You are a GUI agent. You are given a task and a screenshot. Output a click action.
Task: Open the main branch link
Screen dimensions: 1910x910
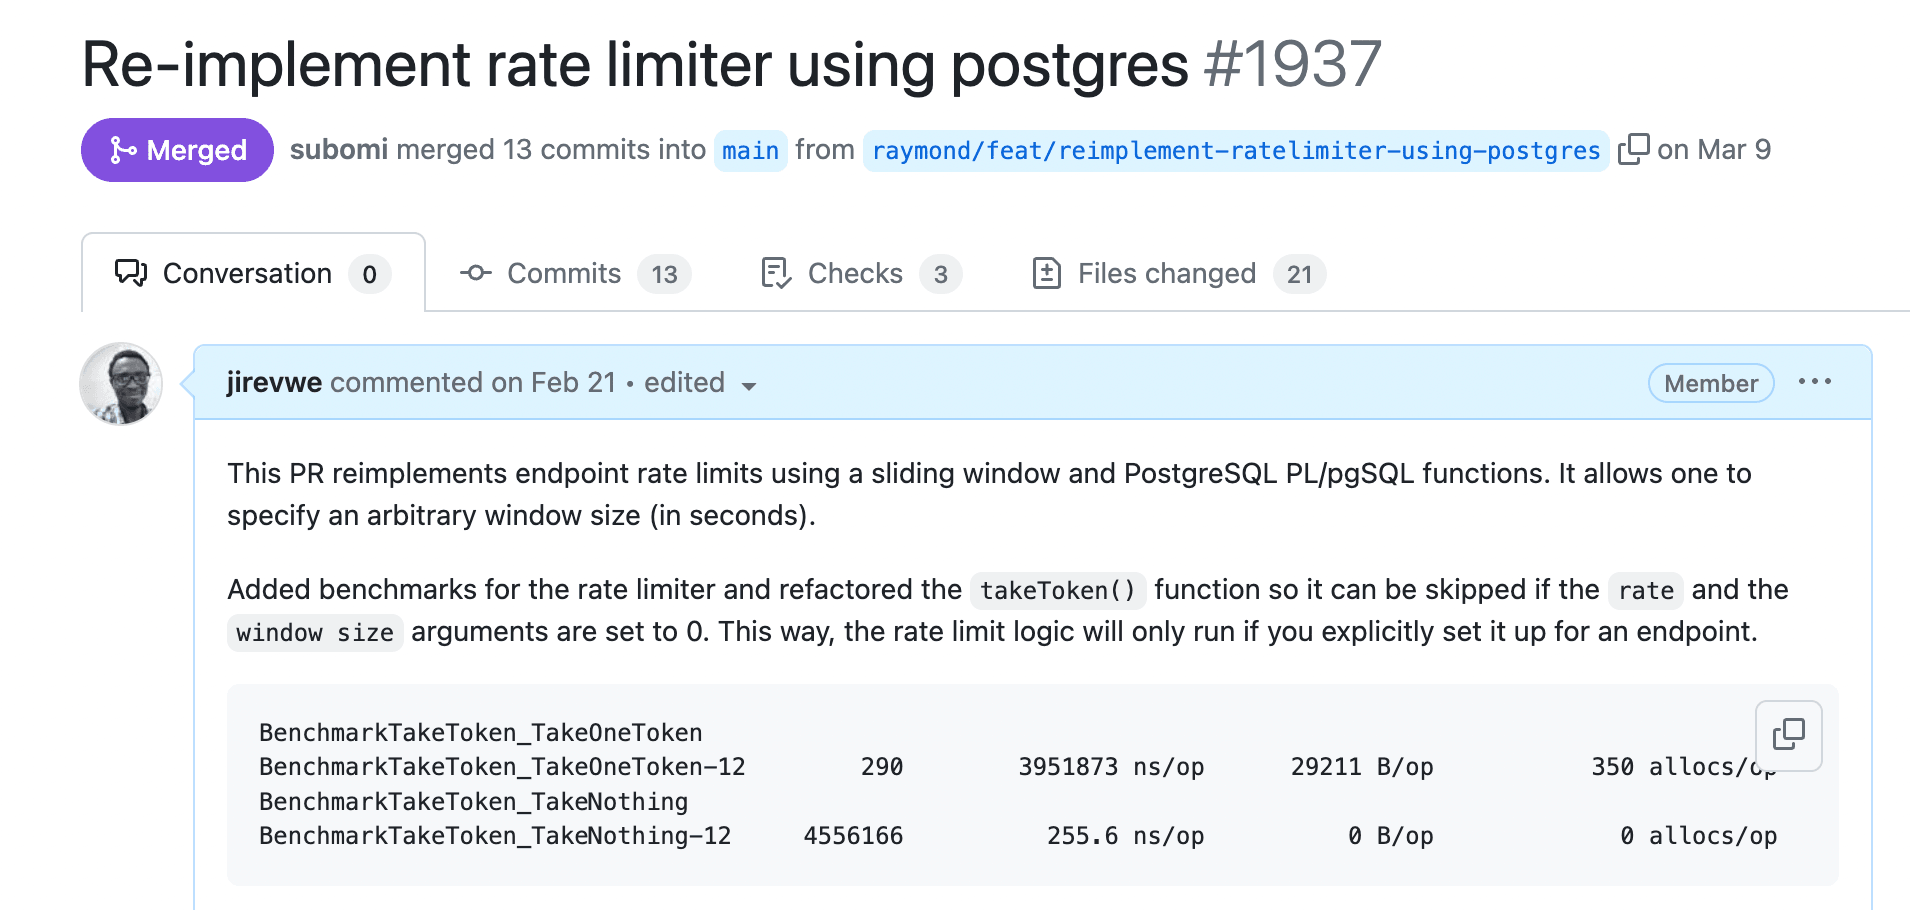(750, 150)
